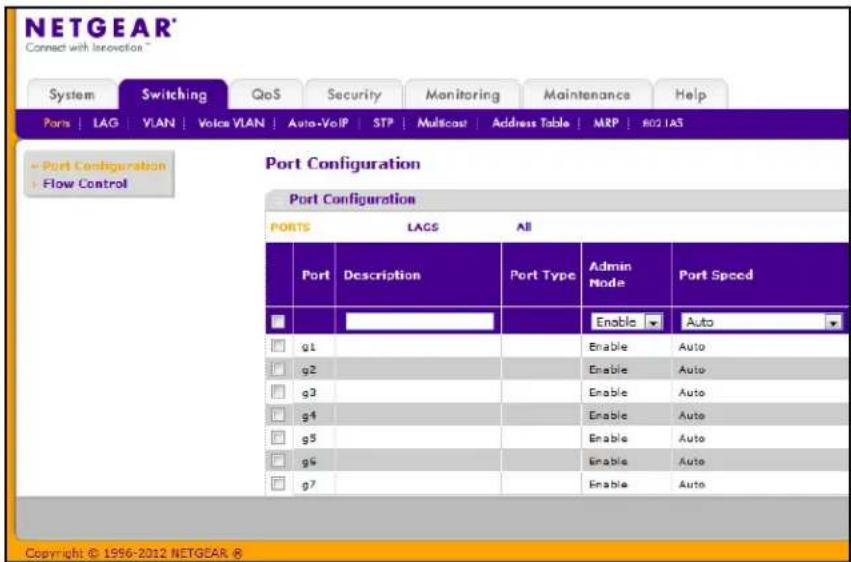Open the Port Speed Auto dropdown
Image resolution: width=851 pixels, height=562 pixels.
pos(761,322)
